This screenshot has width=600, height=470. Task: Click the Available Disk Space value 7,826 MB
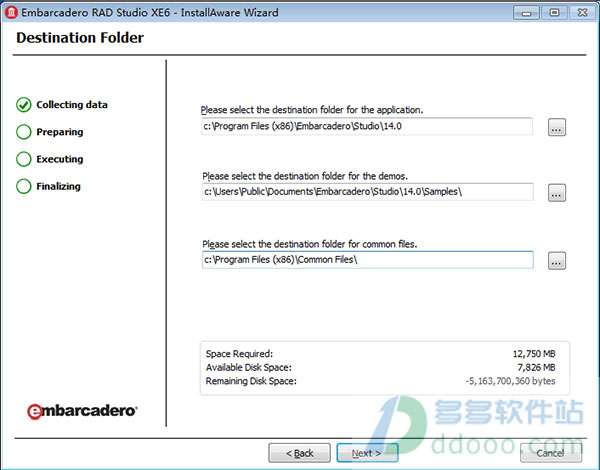coord(536,367)
